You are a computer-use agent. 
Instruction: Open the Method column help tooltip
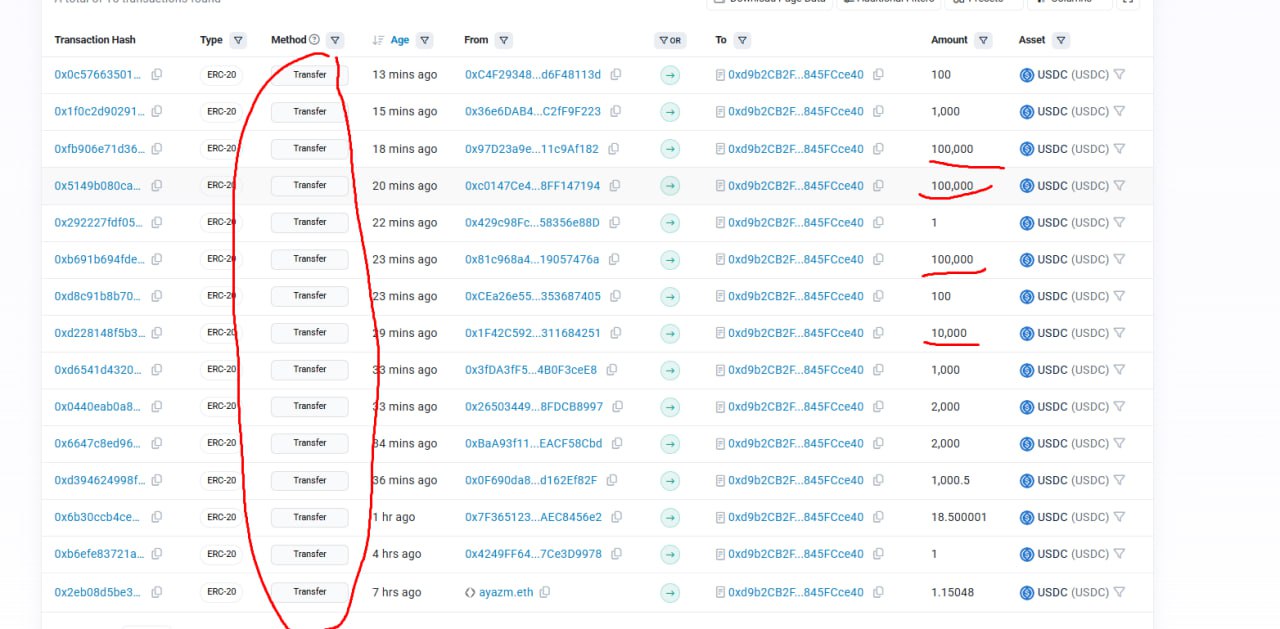click(x=314, y=40)
